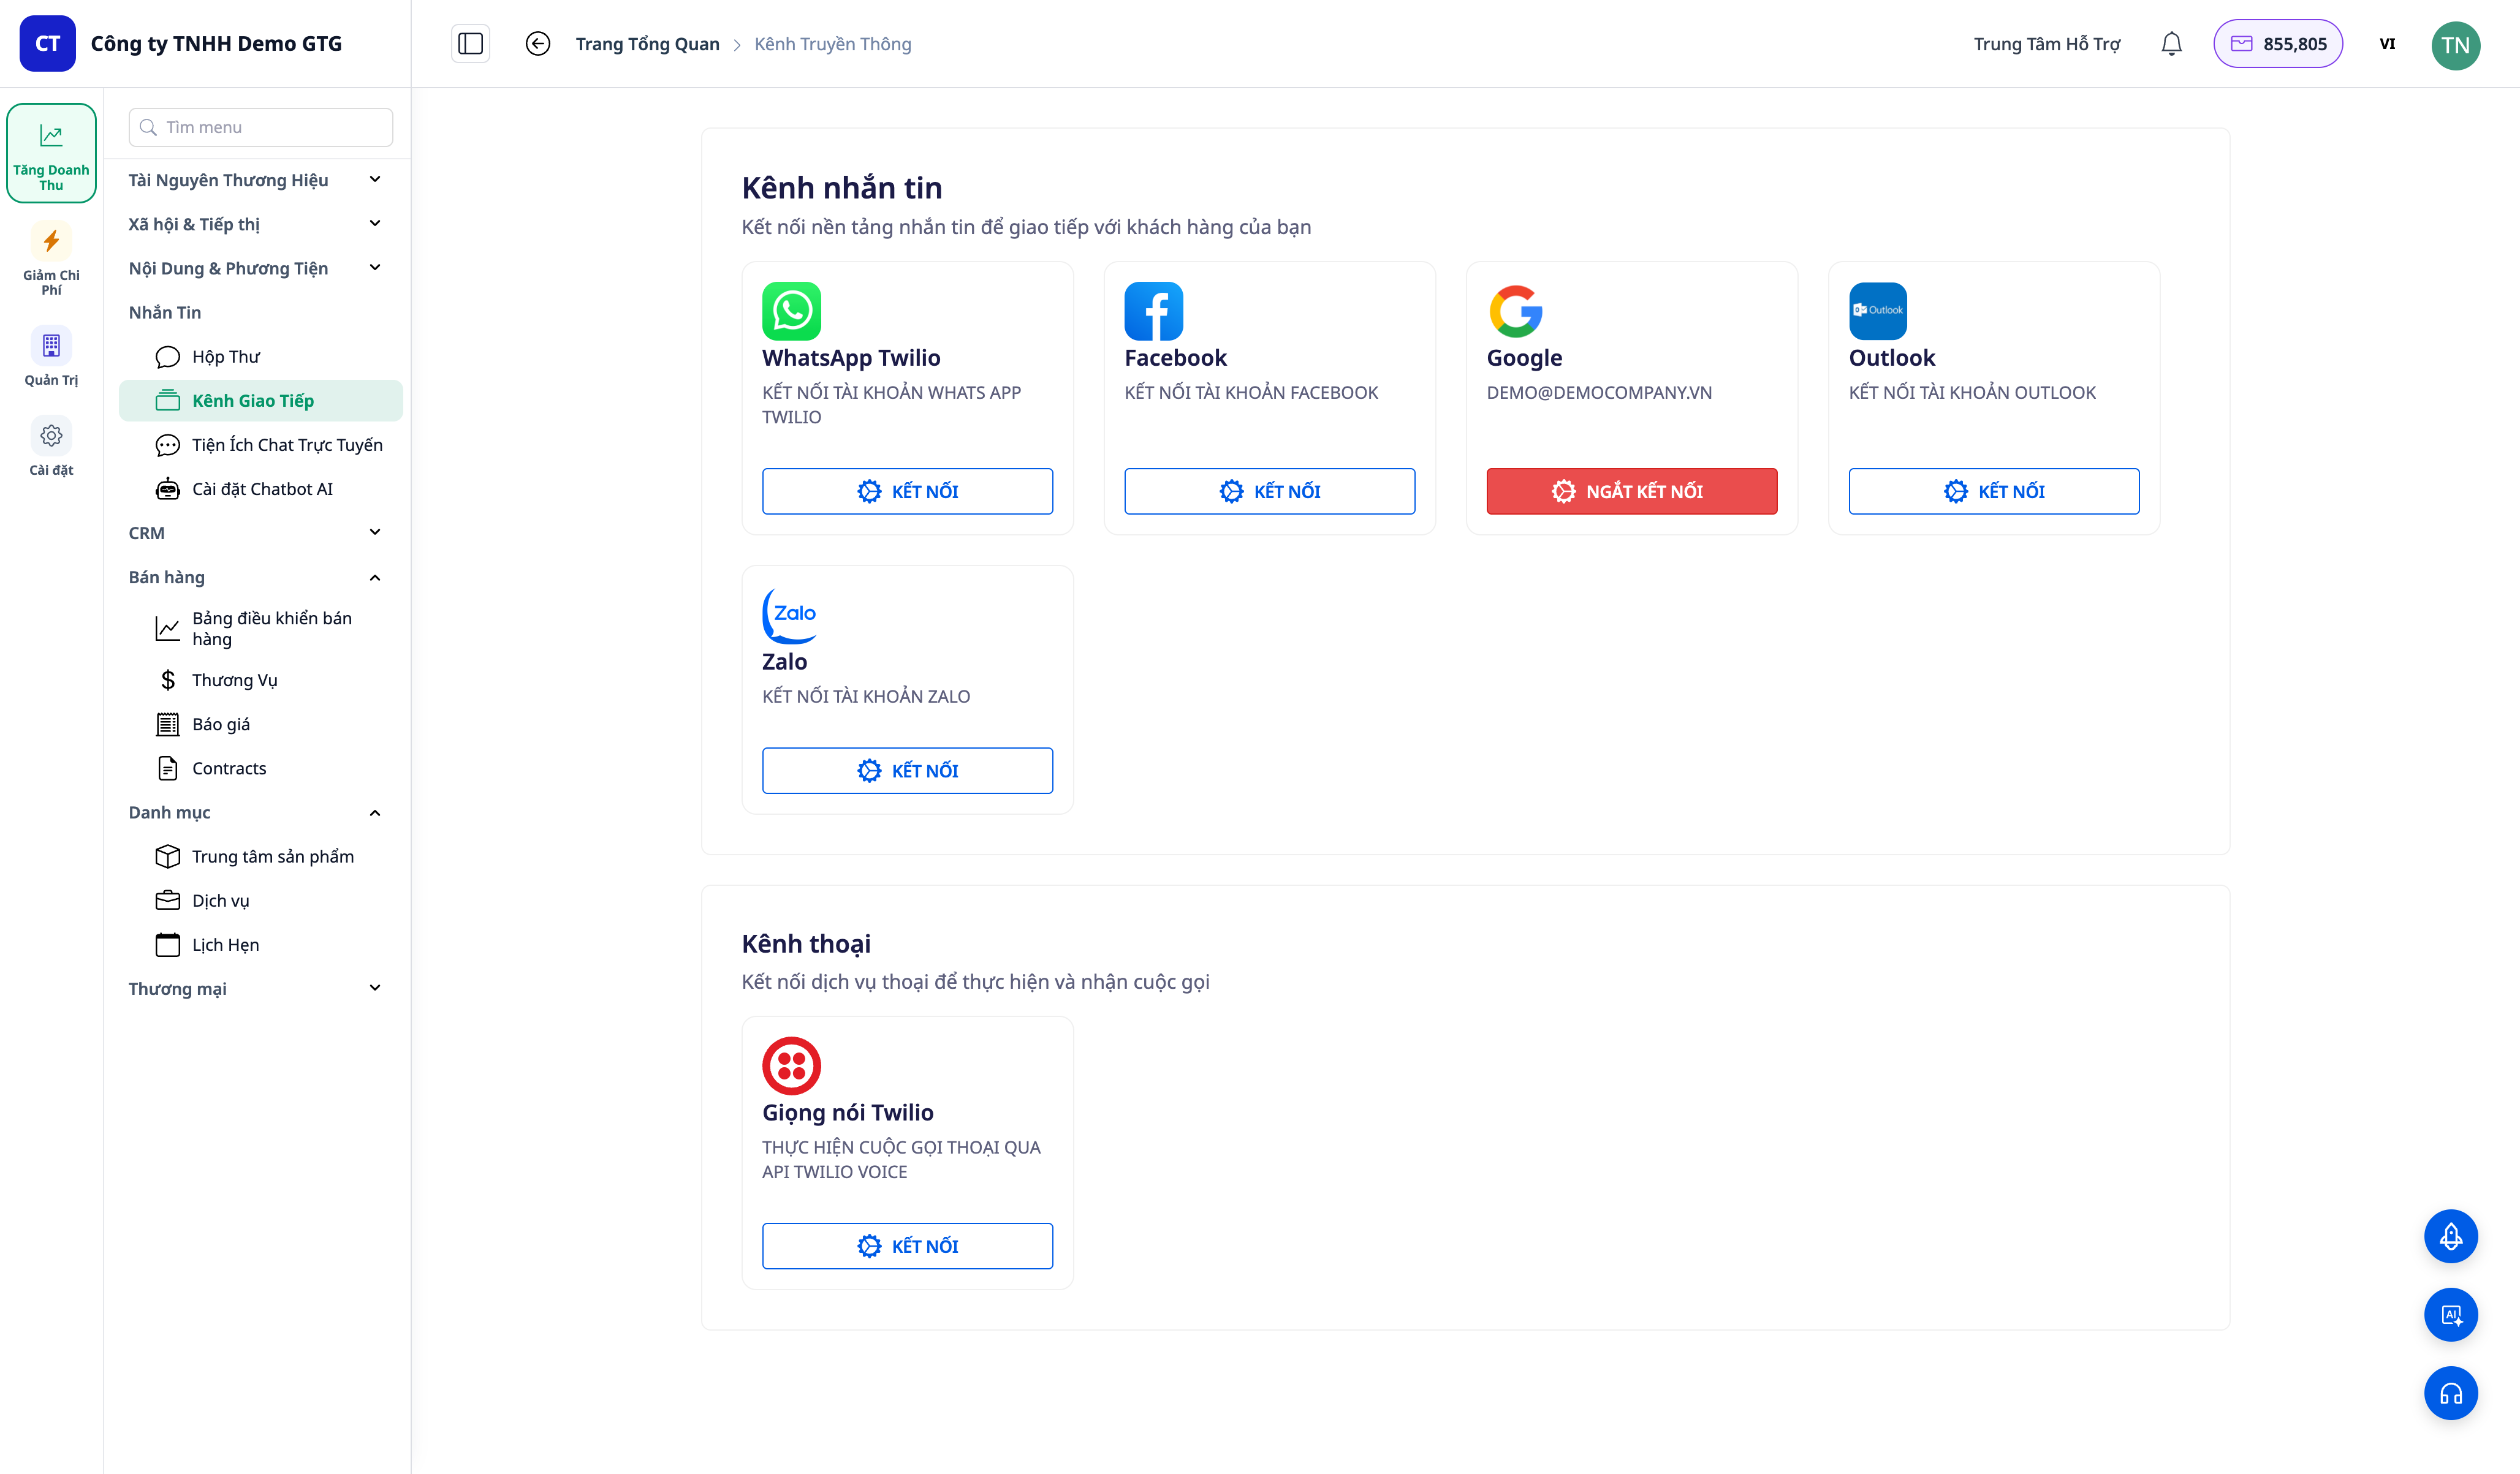Connect WhatsApp Twilio with KẾT NỐI
Image resolution: width=2520 pixels, height=1474 pixels.
tap(907, 491)
